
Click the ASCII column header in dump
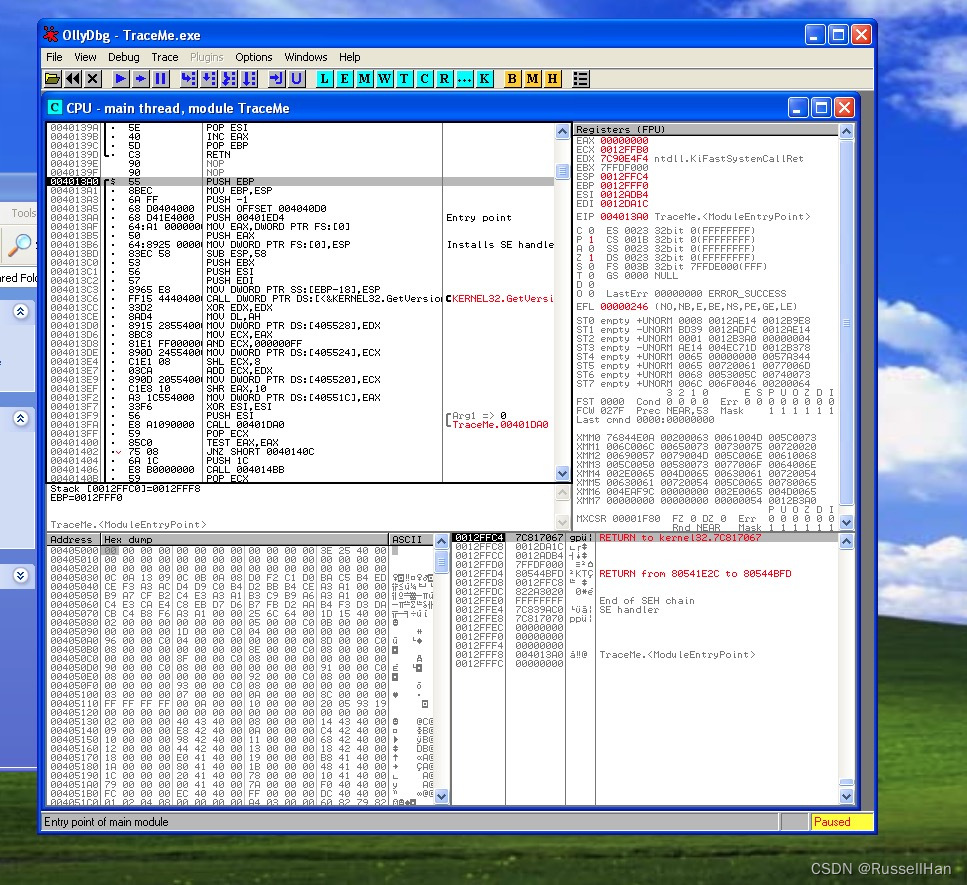(x=411, y=540)
